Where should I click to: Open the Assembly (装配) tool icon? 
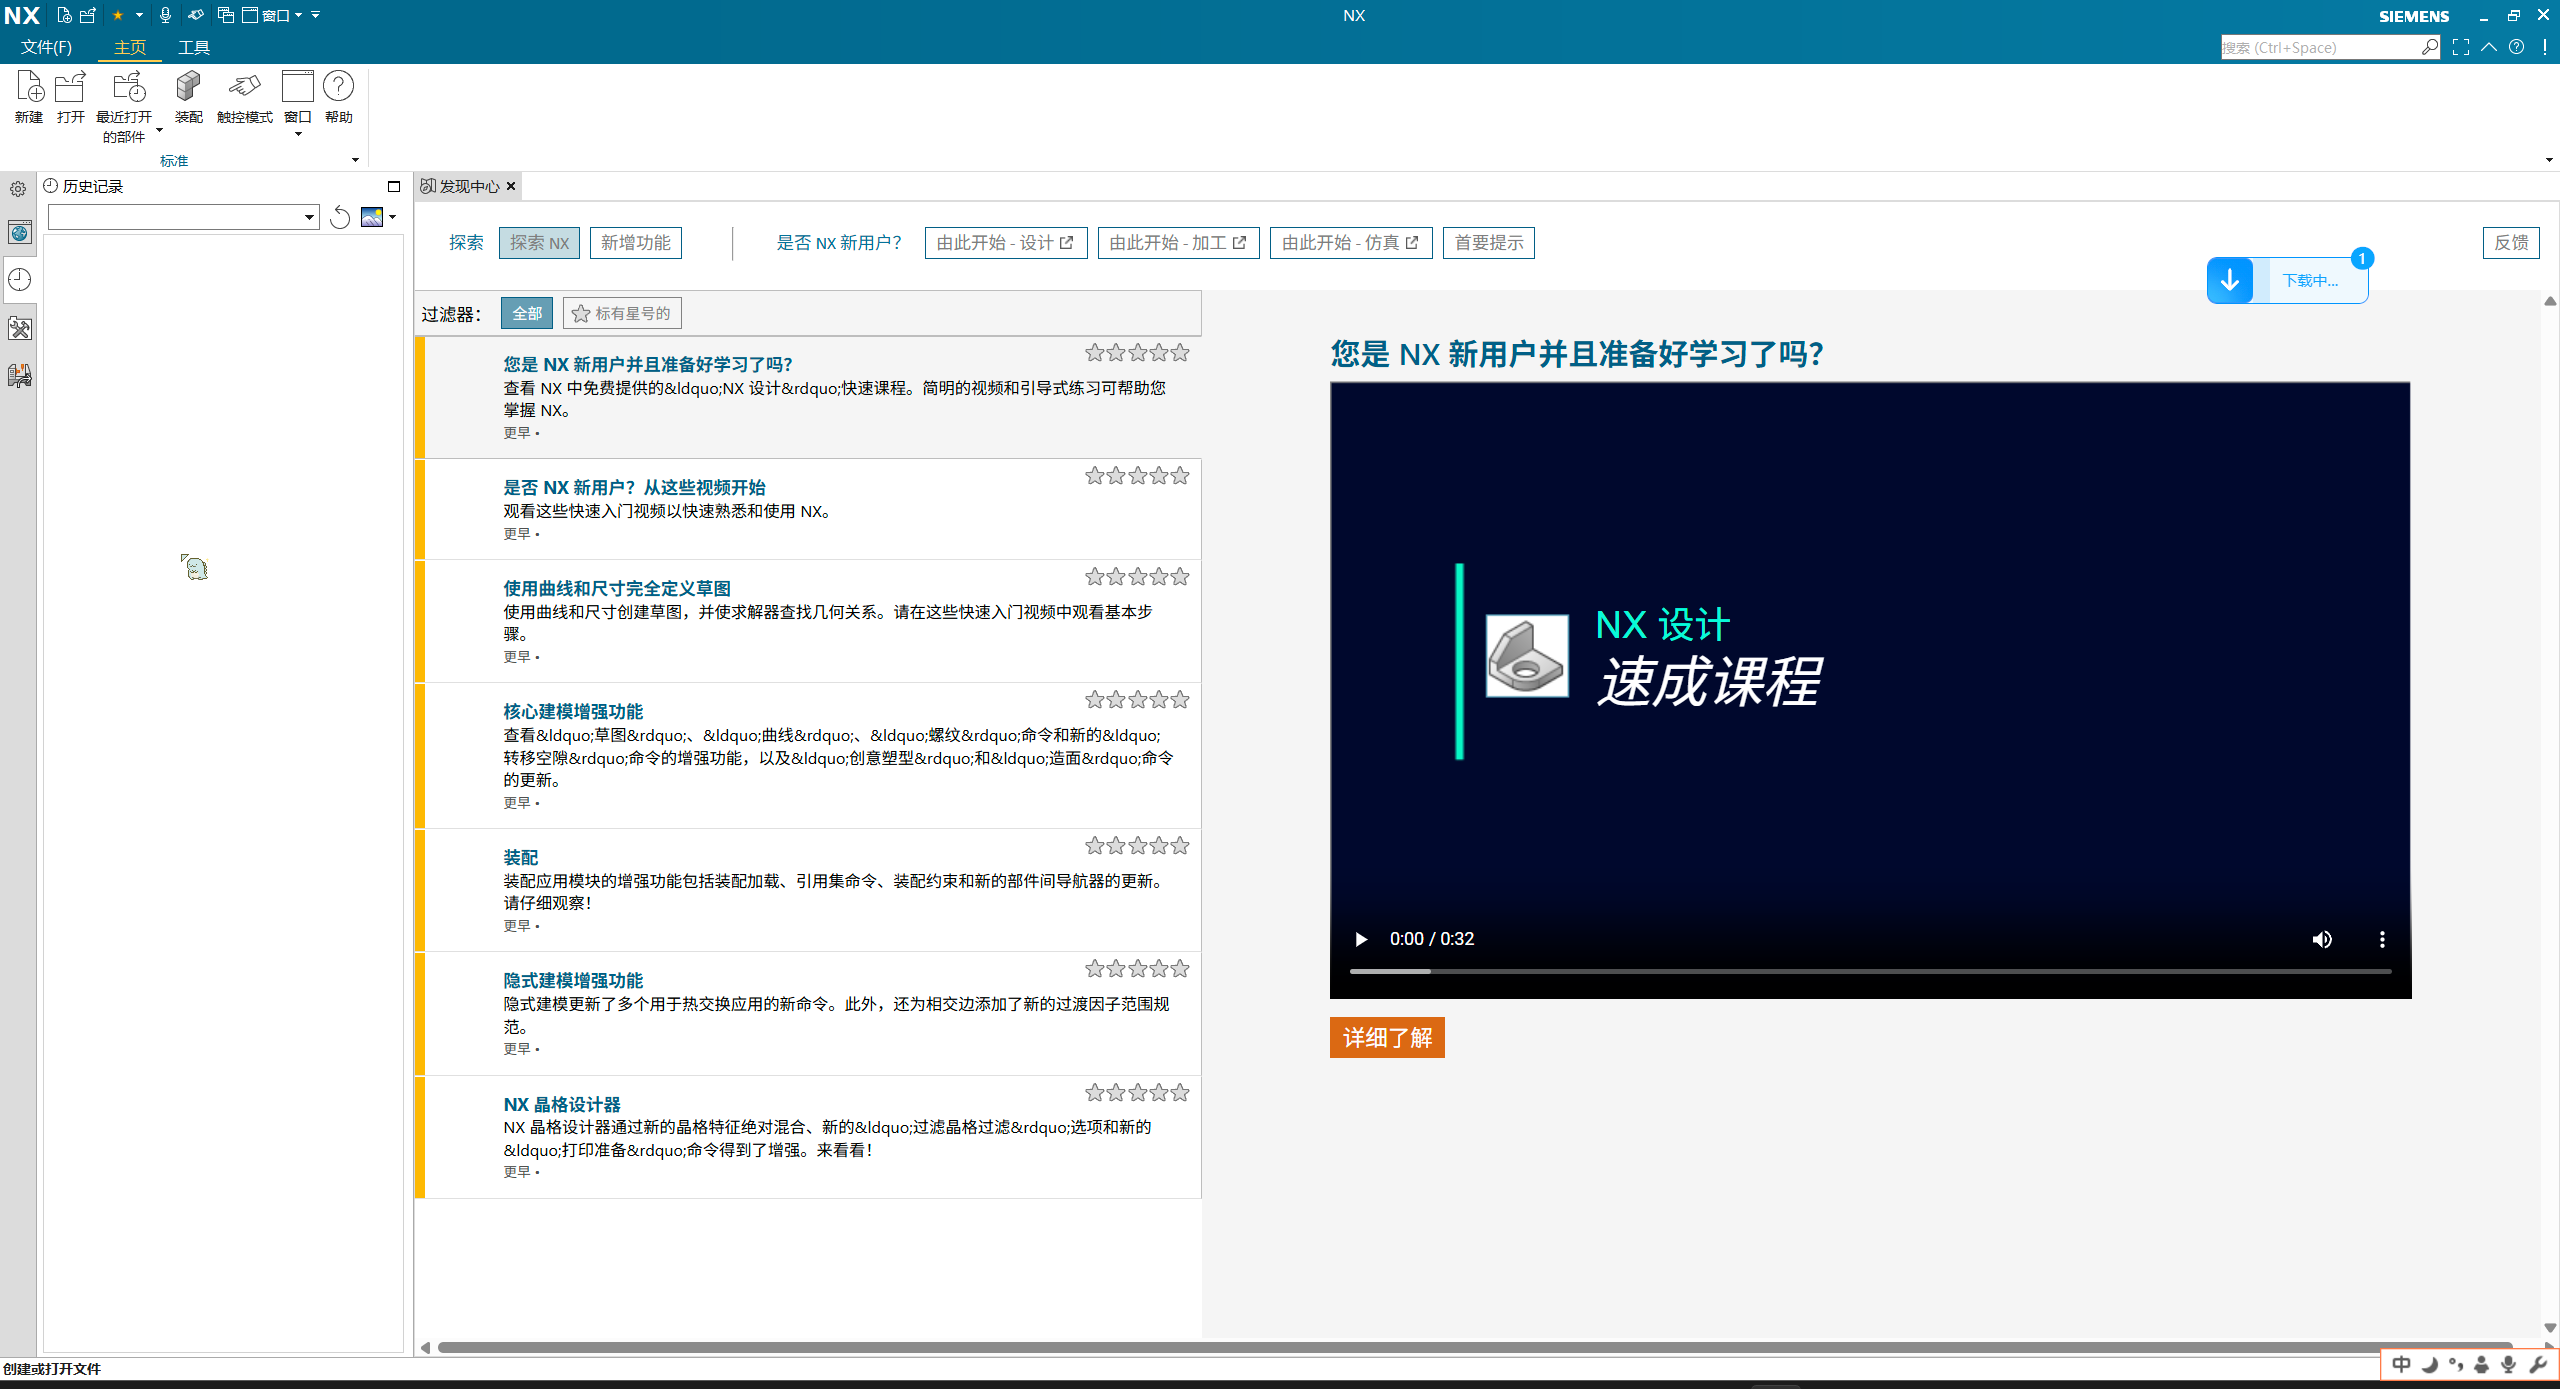pos(188,88)
